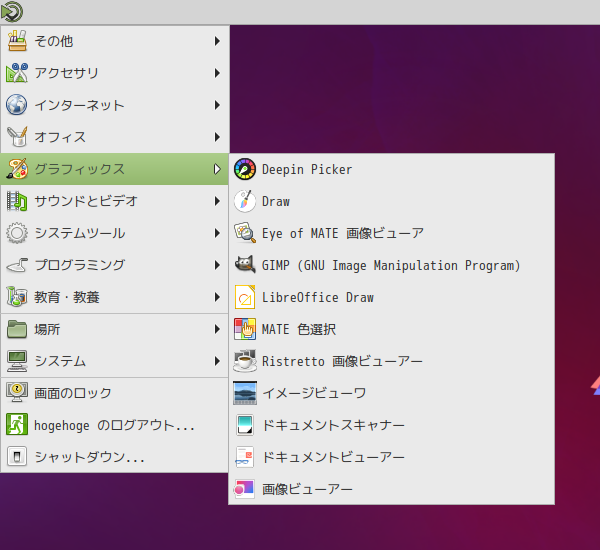Screen dimensions: 600x550
Task: Expand プログラミング submenu arrow
Action: point(217,265)
